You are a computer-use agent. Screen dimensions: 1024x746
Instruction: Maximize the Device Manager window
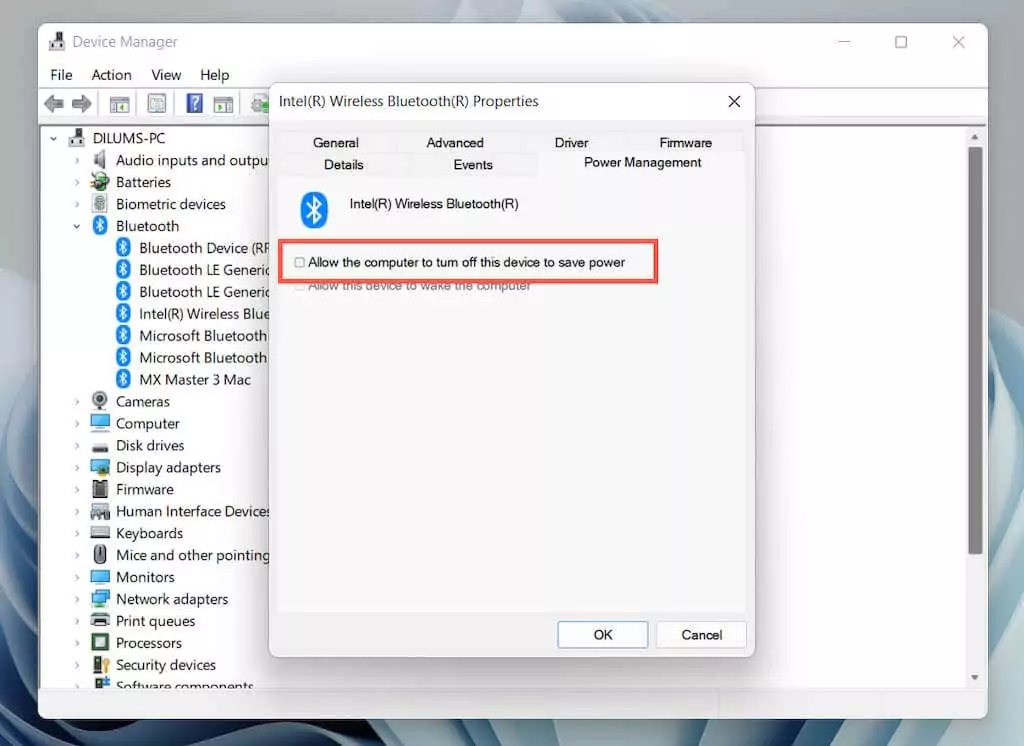pyautogui.click(x=901, y=42)
